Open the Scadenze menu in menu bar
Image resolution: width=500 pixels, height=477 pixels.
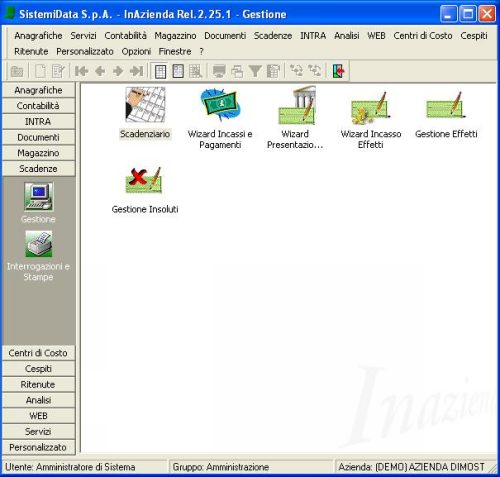click(x=273, y=36)
